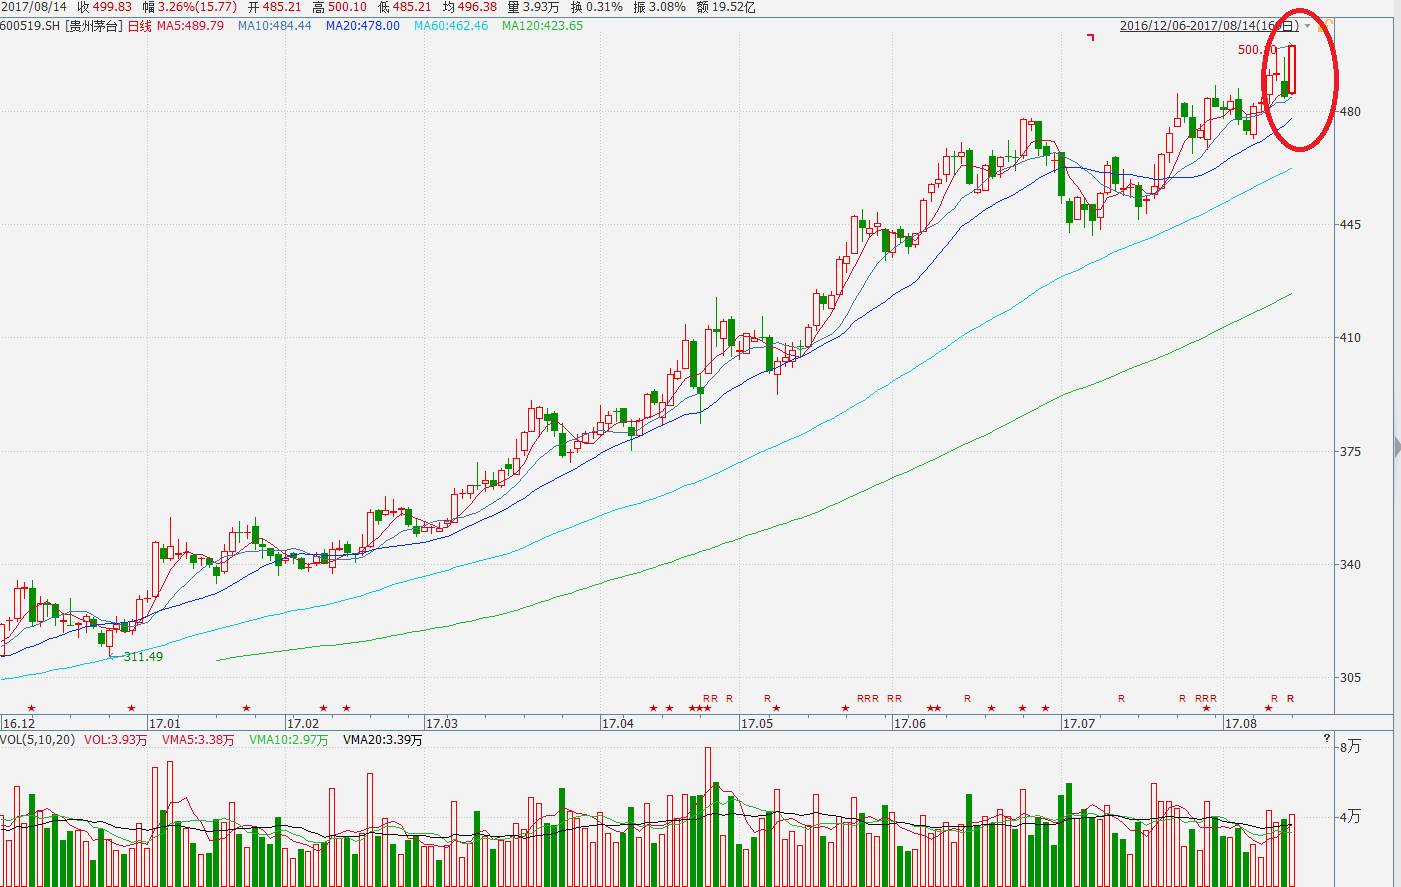1401x887 pixels.
Task: Click the star marker nearest the 17.08 label
Action: (1206, 708)
